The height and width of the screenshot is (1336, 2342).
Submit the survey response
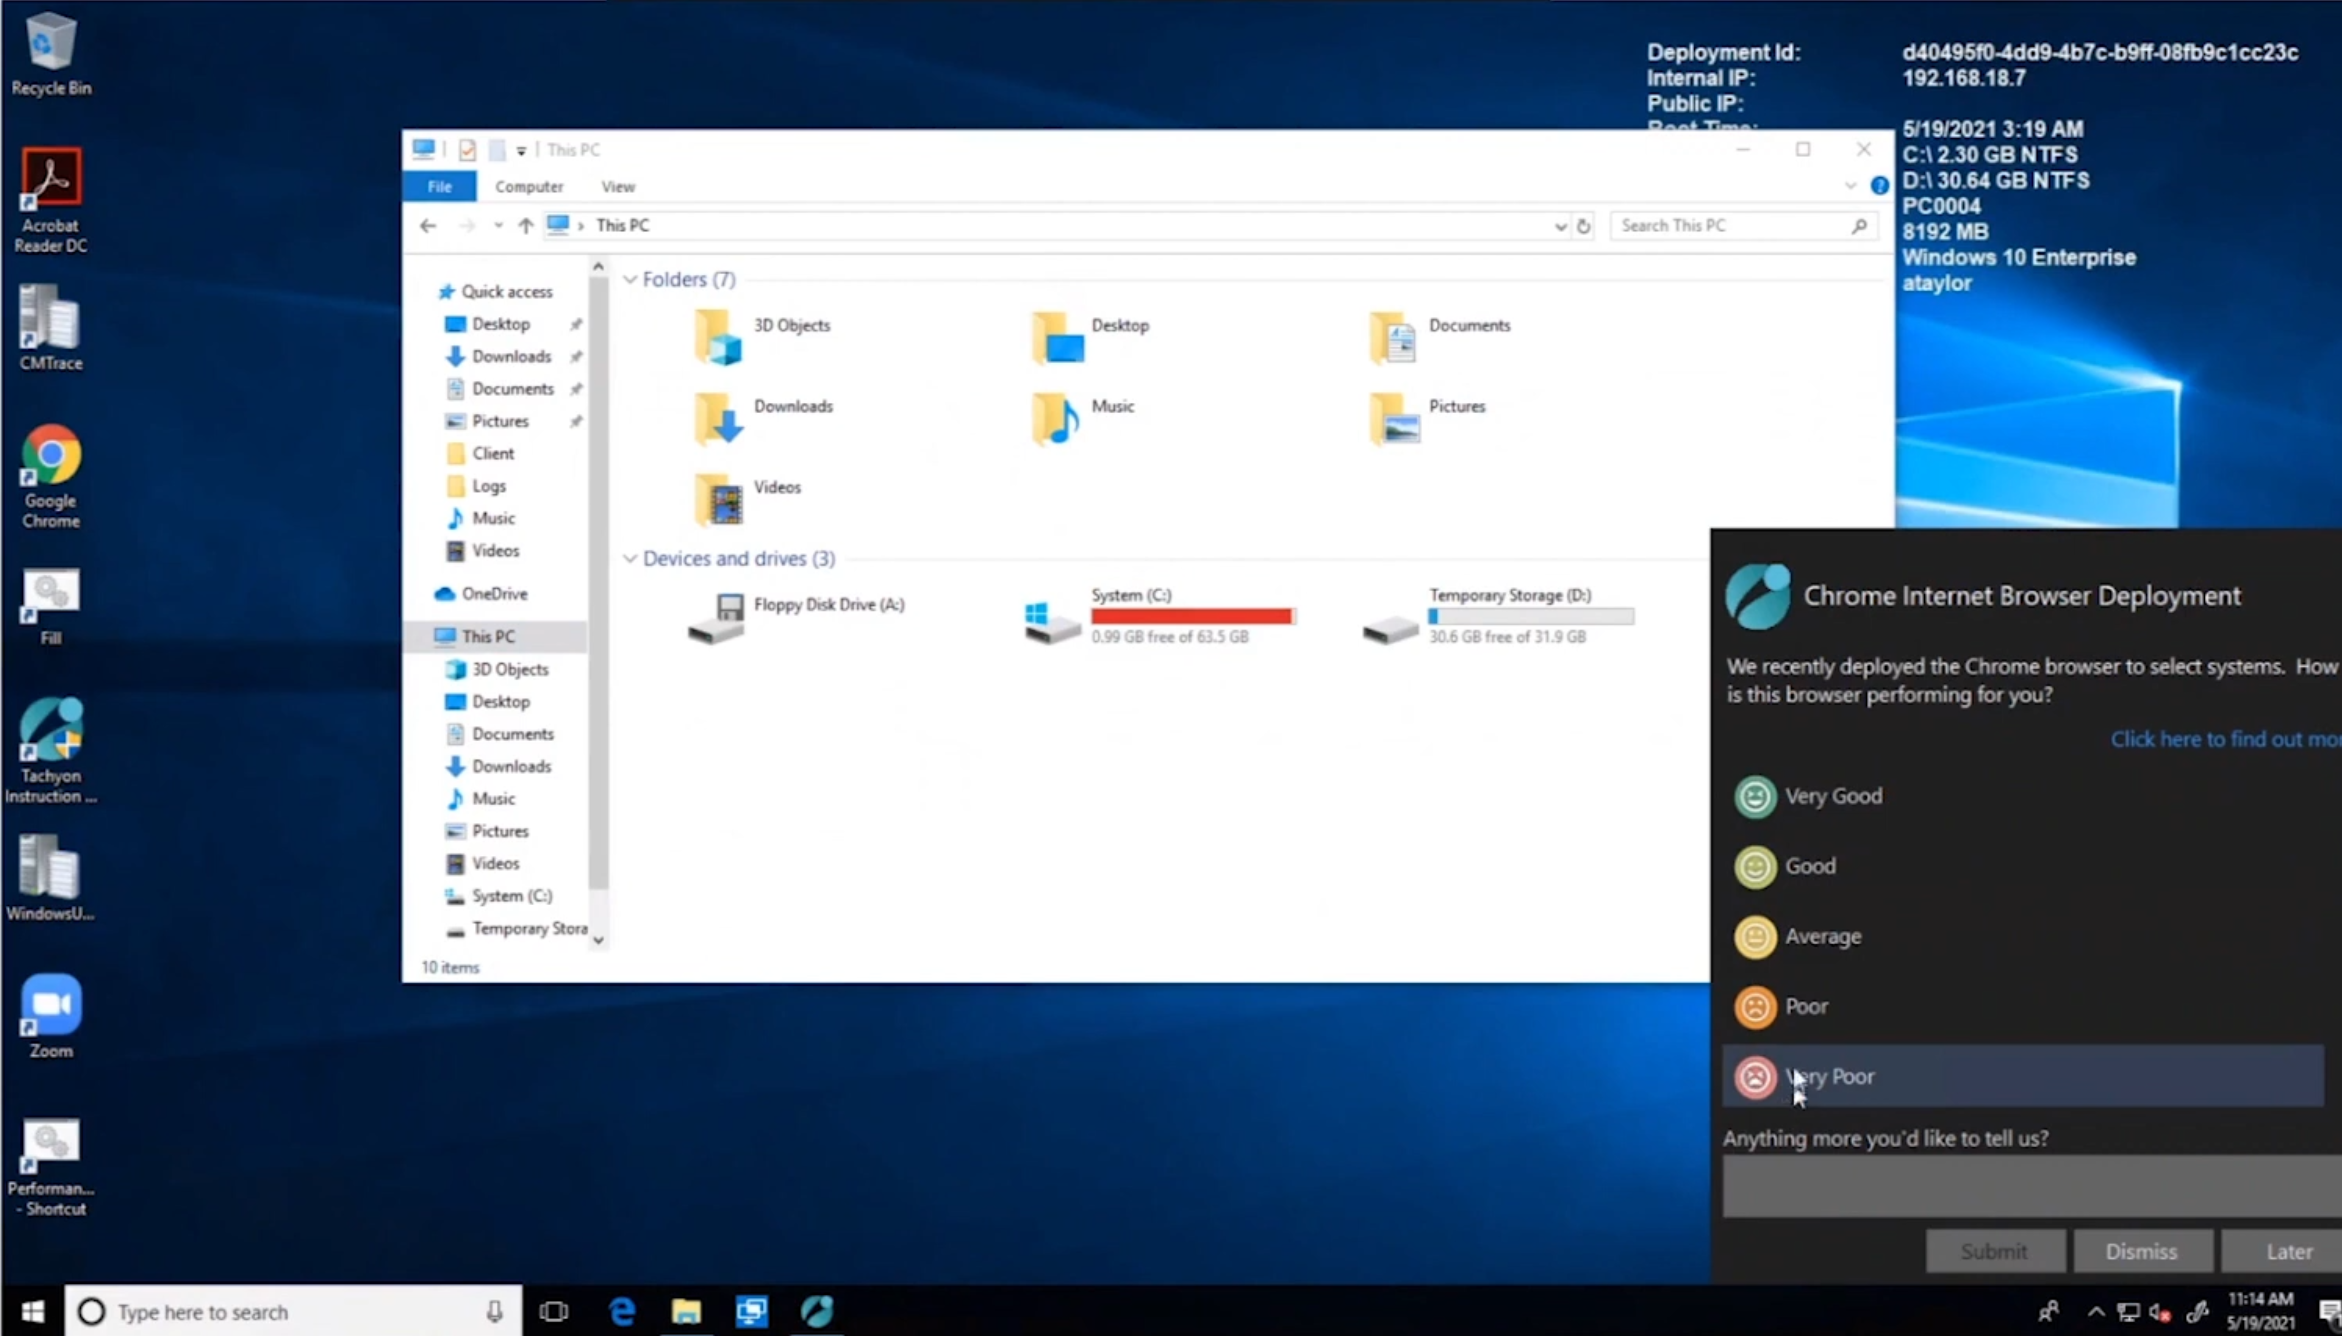tap(1995, 1251)
